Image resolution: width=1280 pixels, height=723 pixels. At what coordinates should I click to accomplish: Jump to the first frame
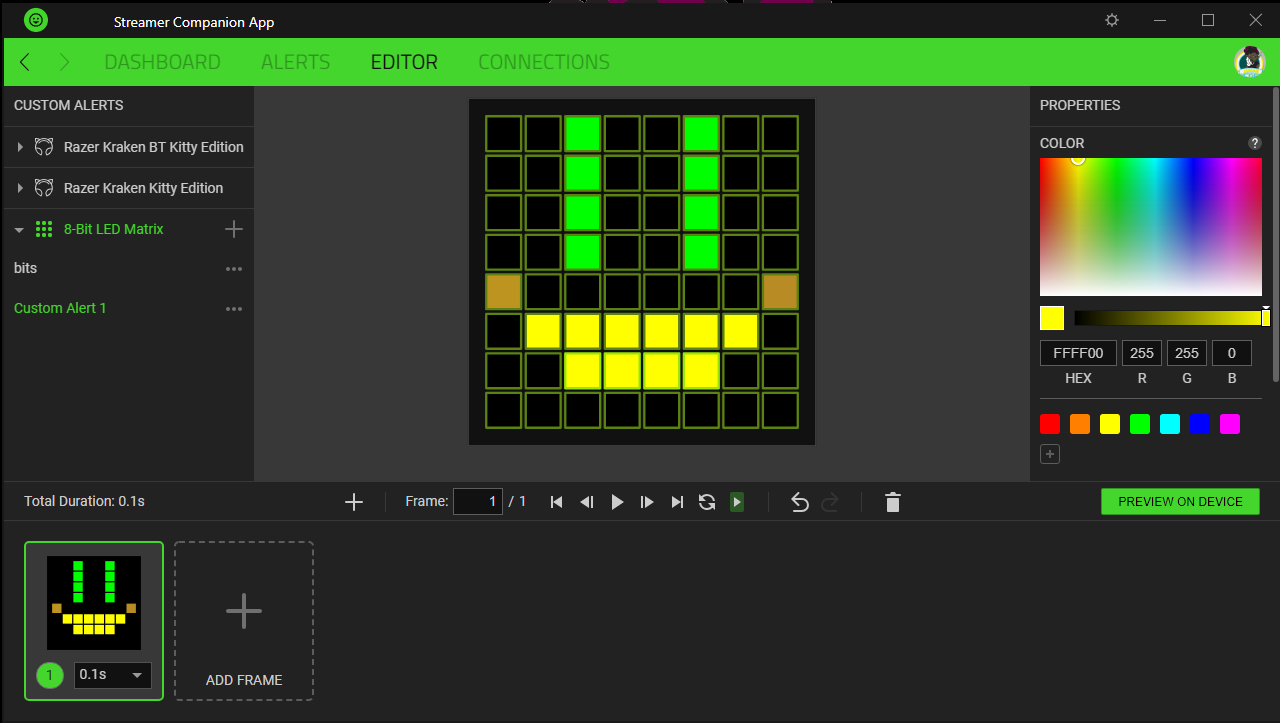557,502
